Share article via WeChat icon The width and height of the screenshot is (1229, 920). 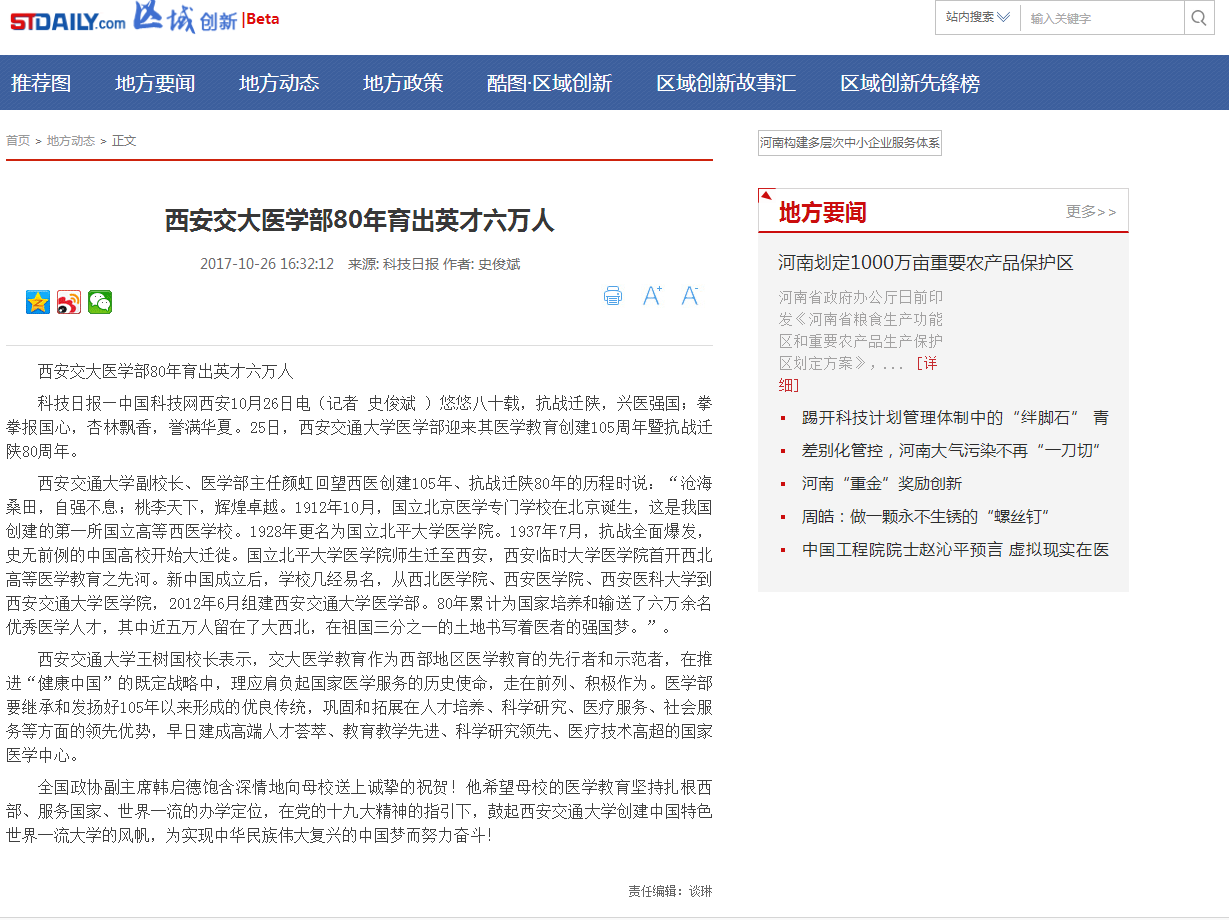click(100, 302)
